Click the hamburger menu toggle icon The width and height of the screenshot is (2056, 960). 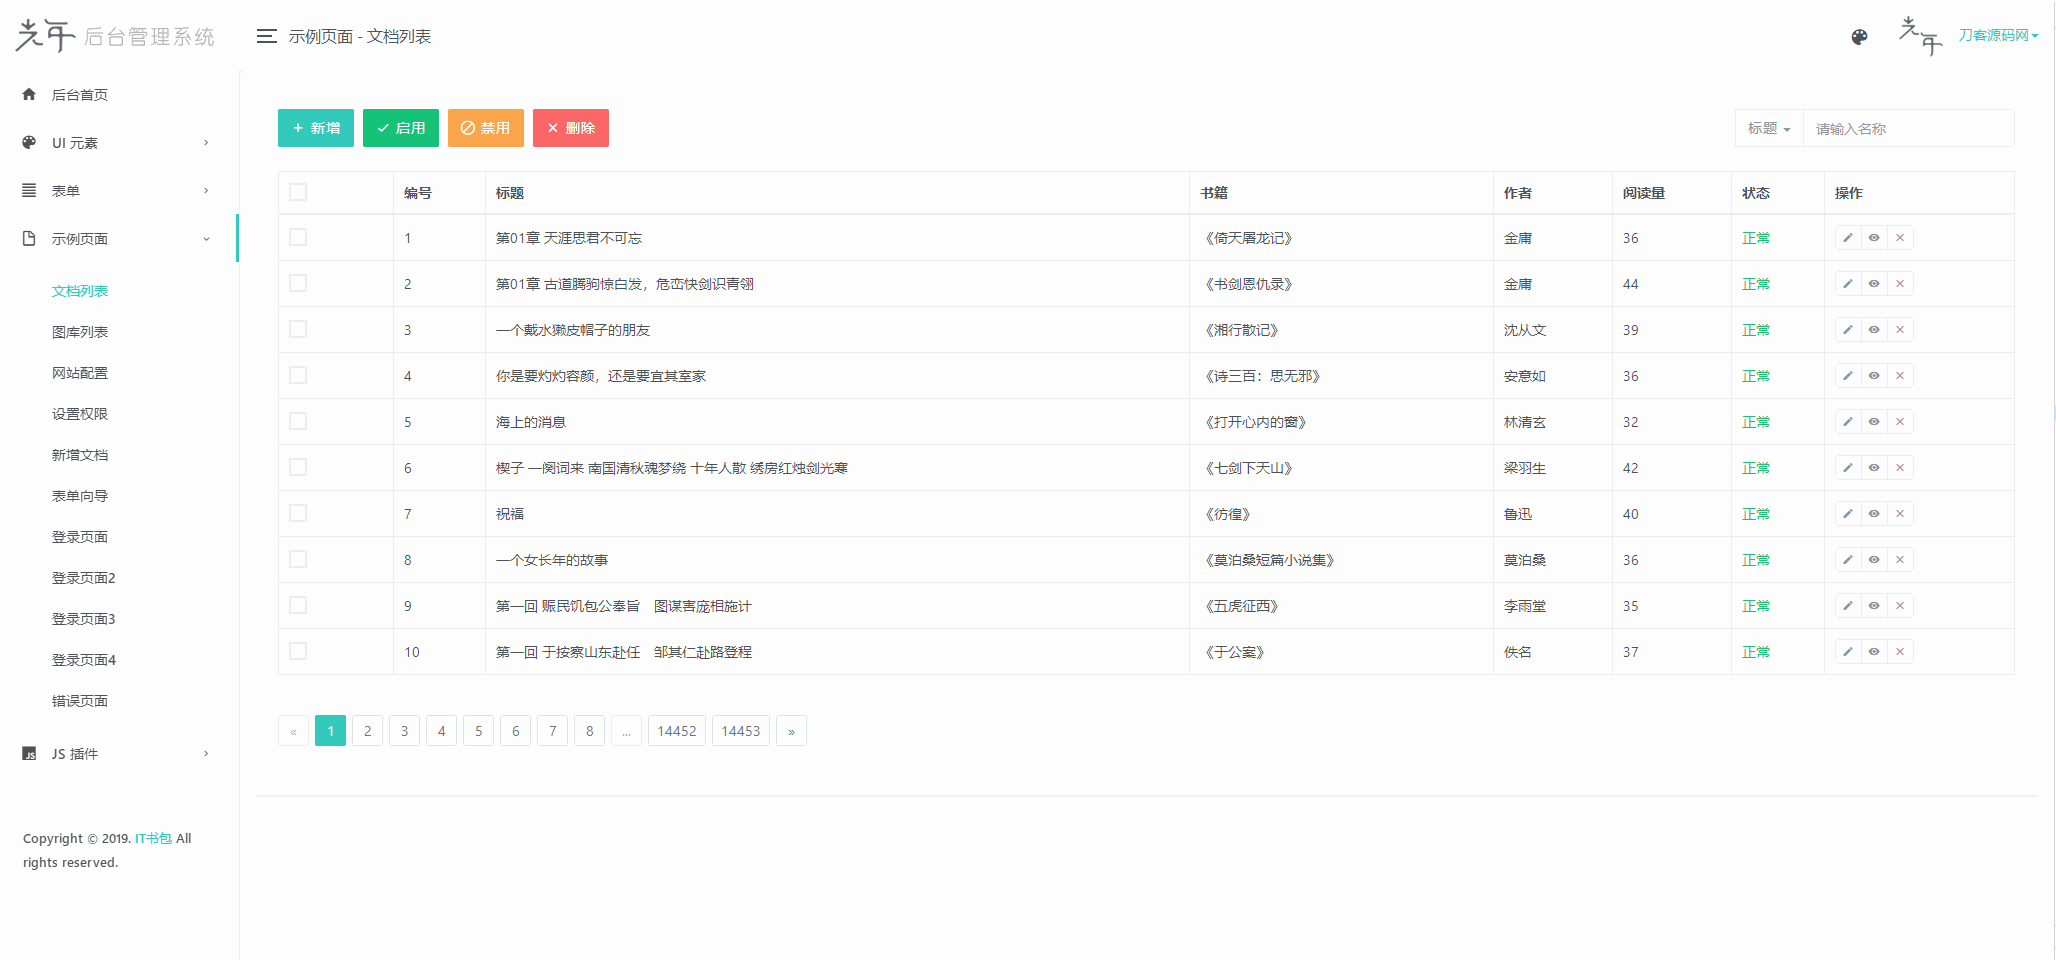(266, 36)
